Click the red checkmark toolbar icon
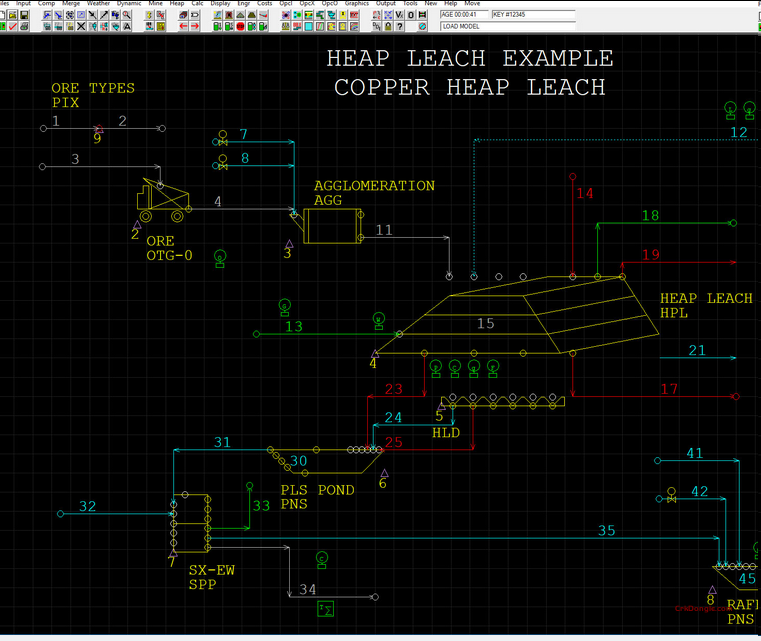The width and height of the screenshot is (761, 641). [x=12, y=27]
